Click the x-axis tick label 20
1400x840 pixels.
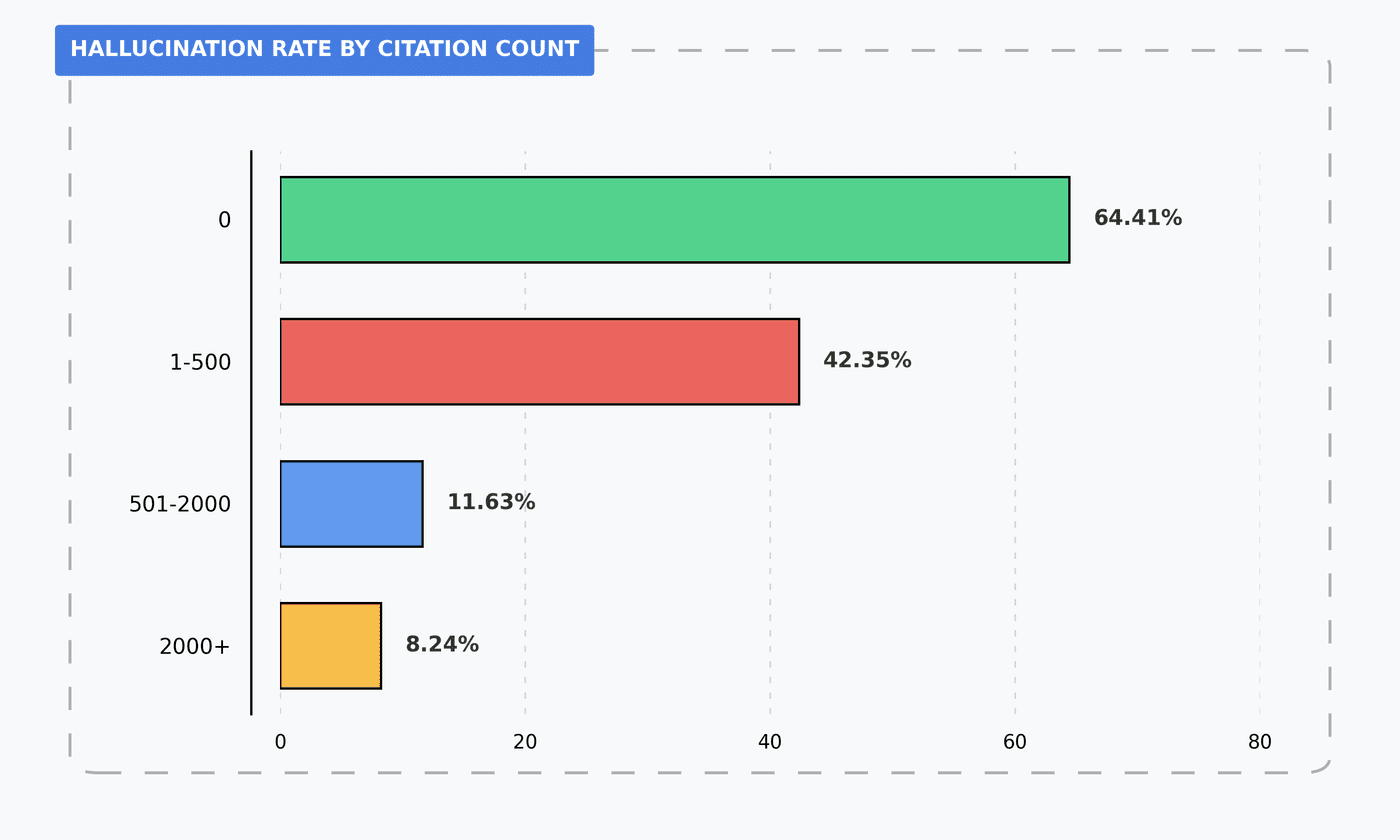tap(525, 742)
